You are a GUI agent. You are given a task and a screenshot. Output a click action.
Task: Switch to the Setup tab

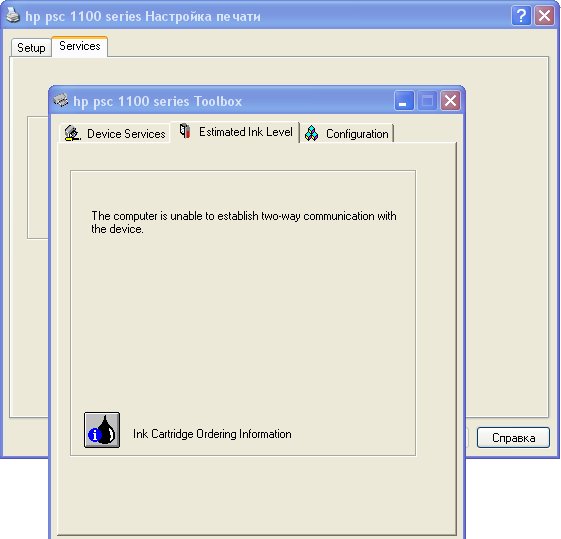click(31, 48)
